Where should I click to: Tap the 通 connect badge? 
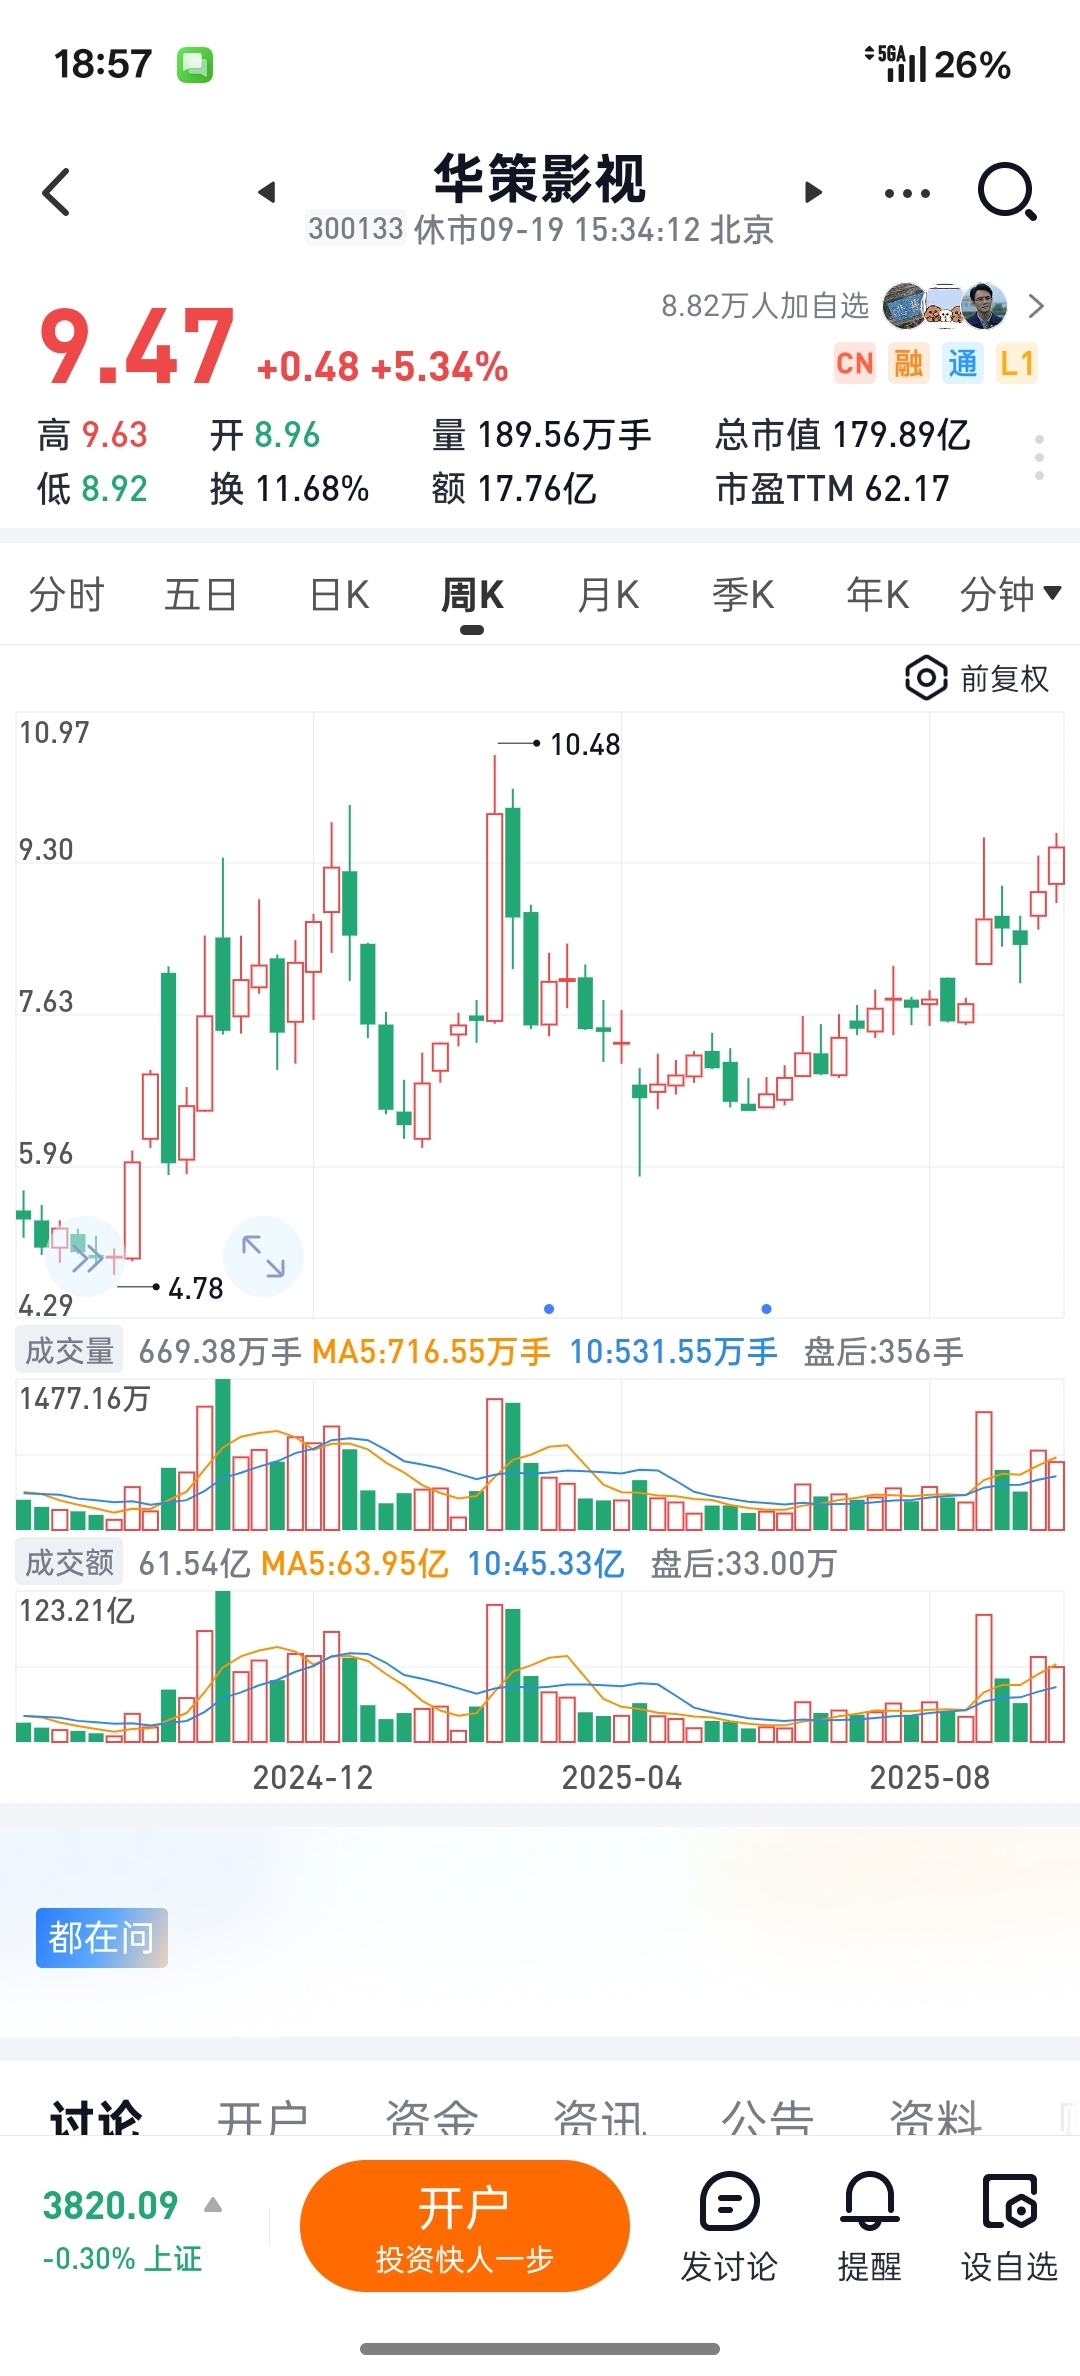(963, 363)
